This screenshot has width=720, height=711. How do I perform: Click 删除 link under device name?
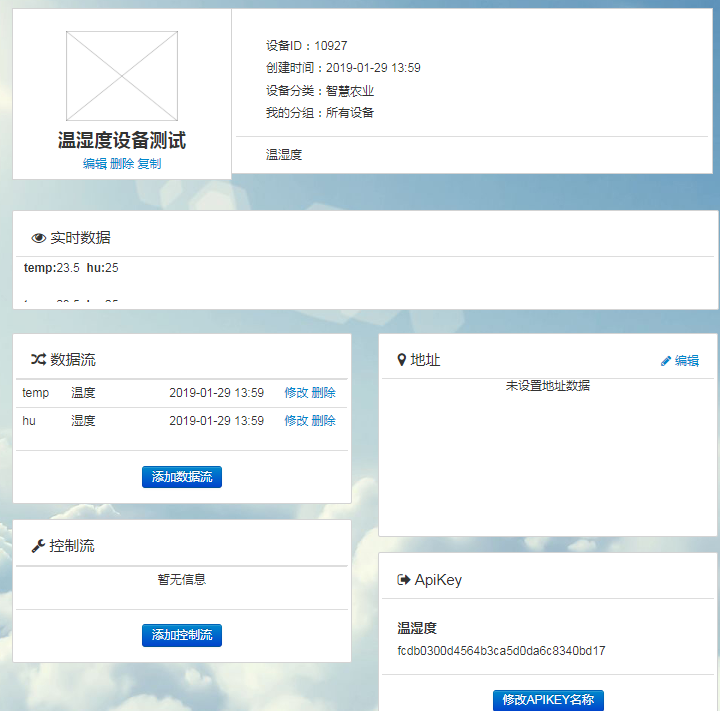(x=122, y=164)
